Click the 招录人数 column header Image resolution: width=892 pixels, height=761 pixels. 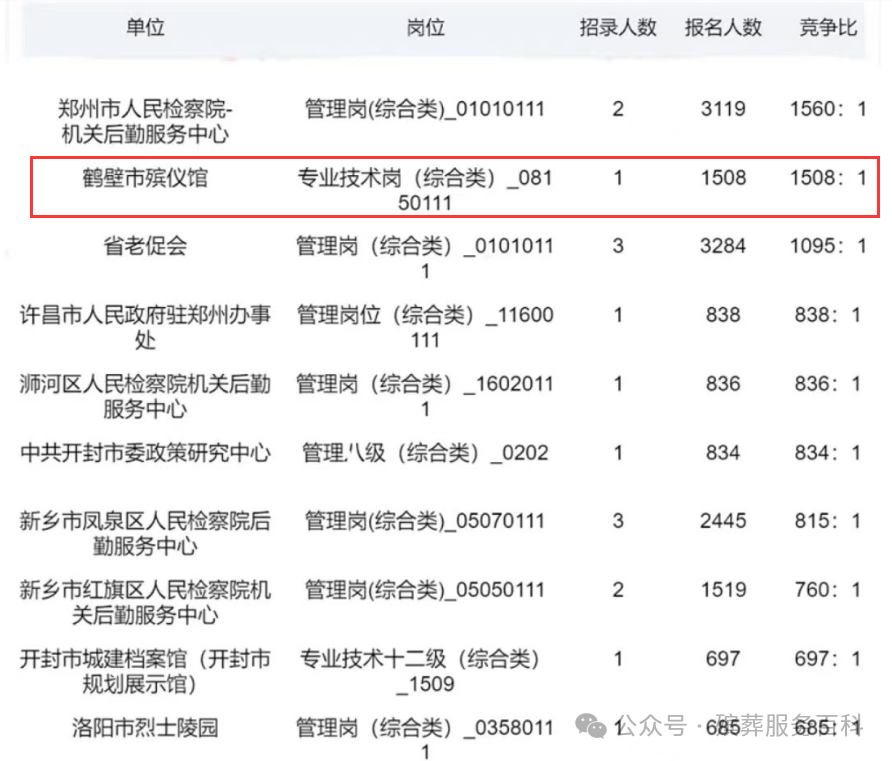pyautogui.click(x=618, y=28)
